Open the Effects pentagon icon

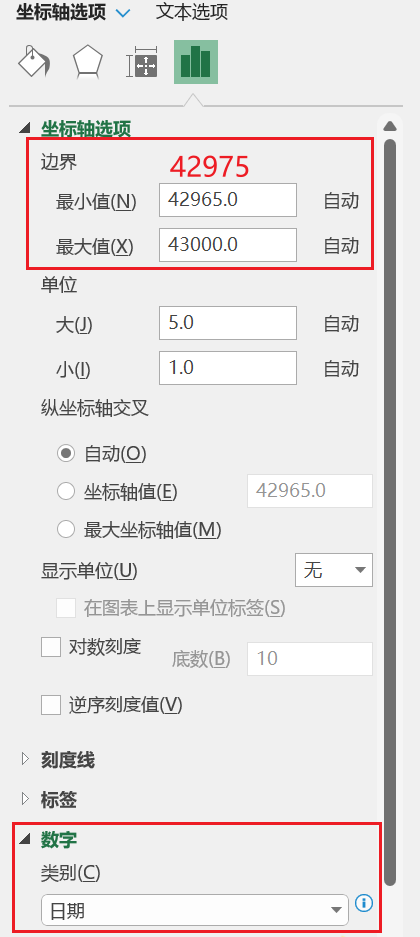point(88,62)
